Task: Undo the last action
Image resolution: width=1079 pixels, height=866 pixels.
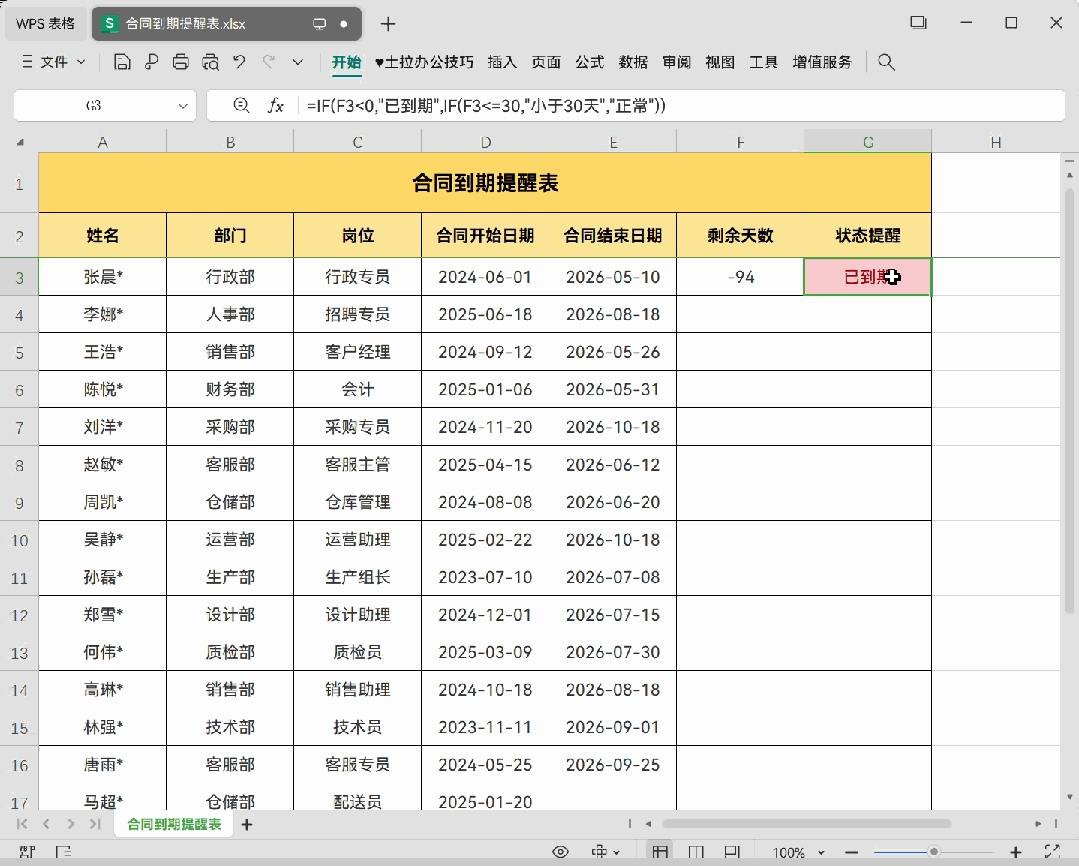Action: coord(239,62)
